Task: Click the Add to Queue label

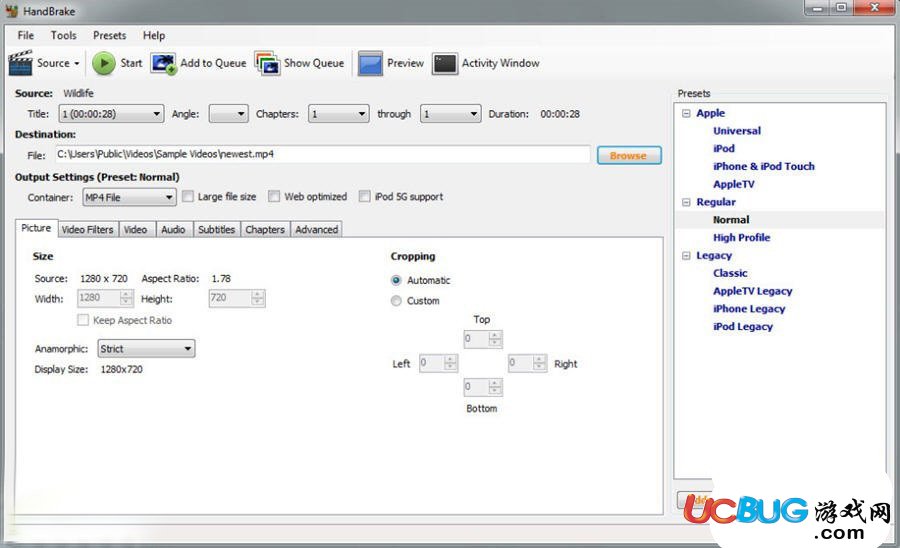Action: (x=213, y=63)
